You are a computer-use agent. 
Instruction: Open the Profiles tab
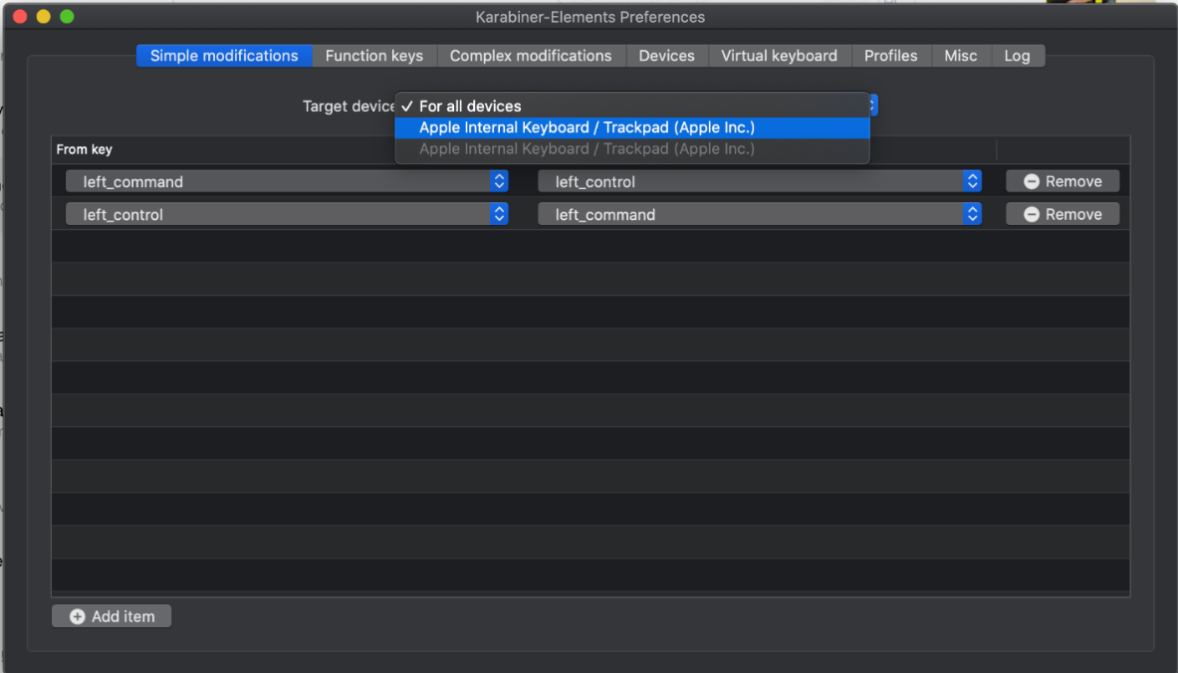tap(890, 56)
